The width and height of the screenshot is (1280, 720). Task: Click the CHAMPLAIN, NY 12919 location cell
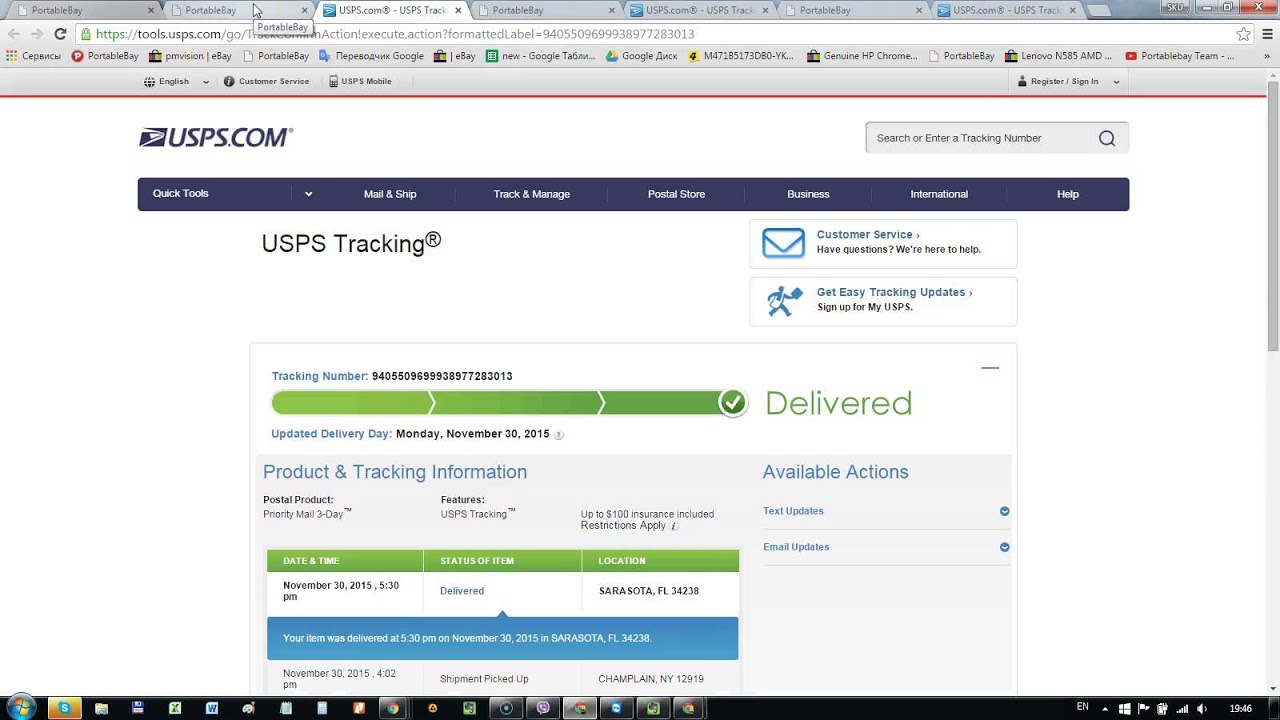(x=651, y=679)
